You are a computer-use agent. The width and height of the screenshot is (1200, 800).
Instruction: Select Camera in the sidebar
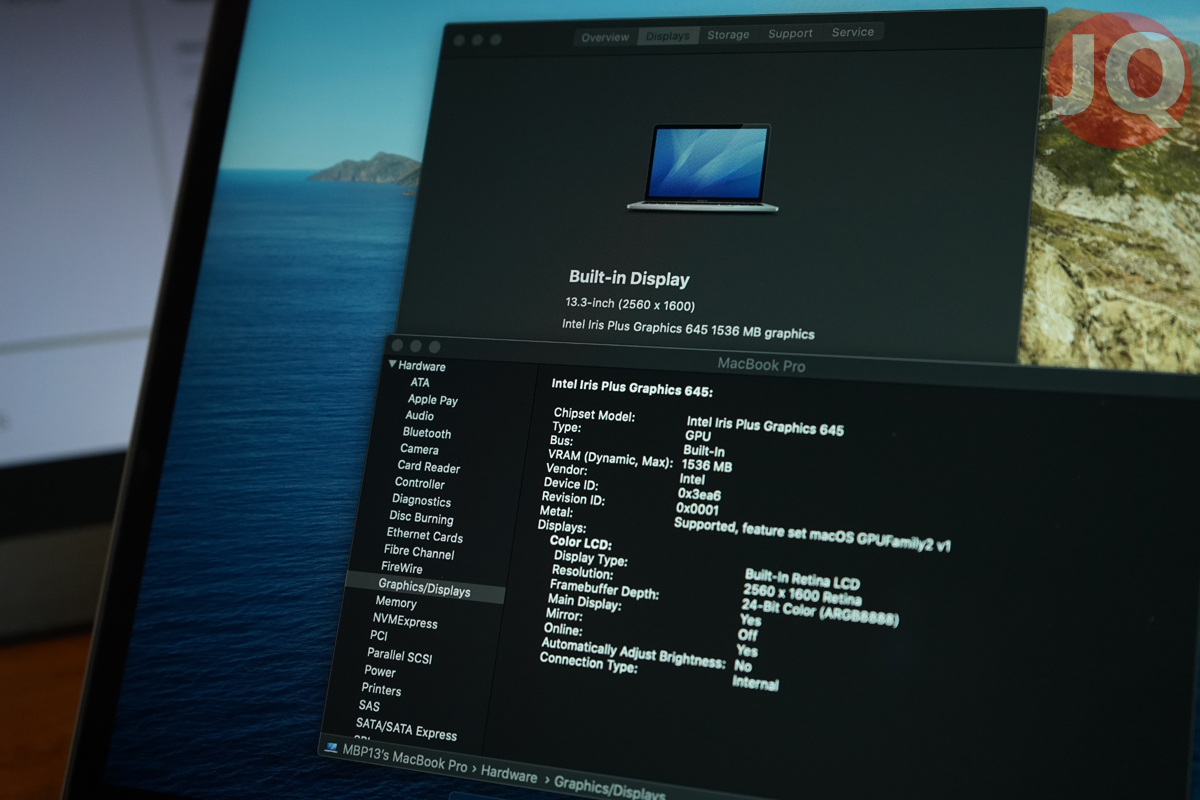[419, 449]
